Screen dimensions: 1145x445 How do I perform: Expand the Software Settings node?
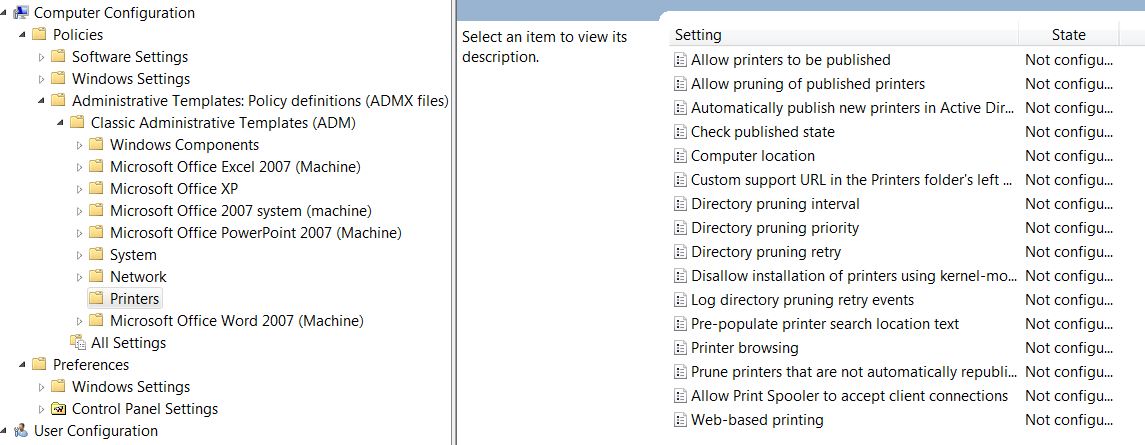click(x=42, y=57)
